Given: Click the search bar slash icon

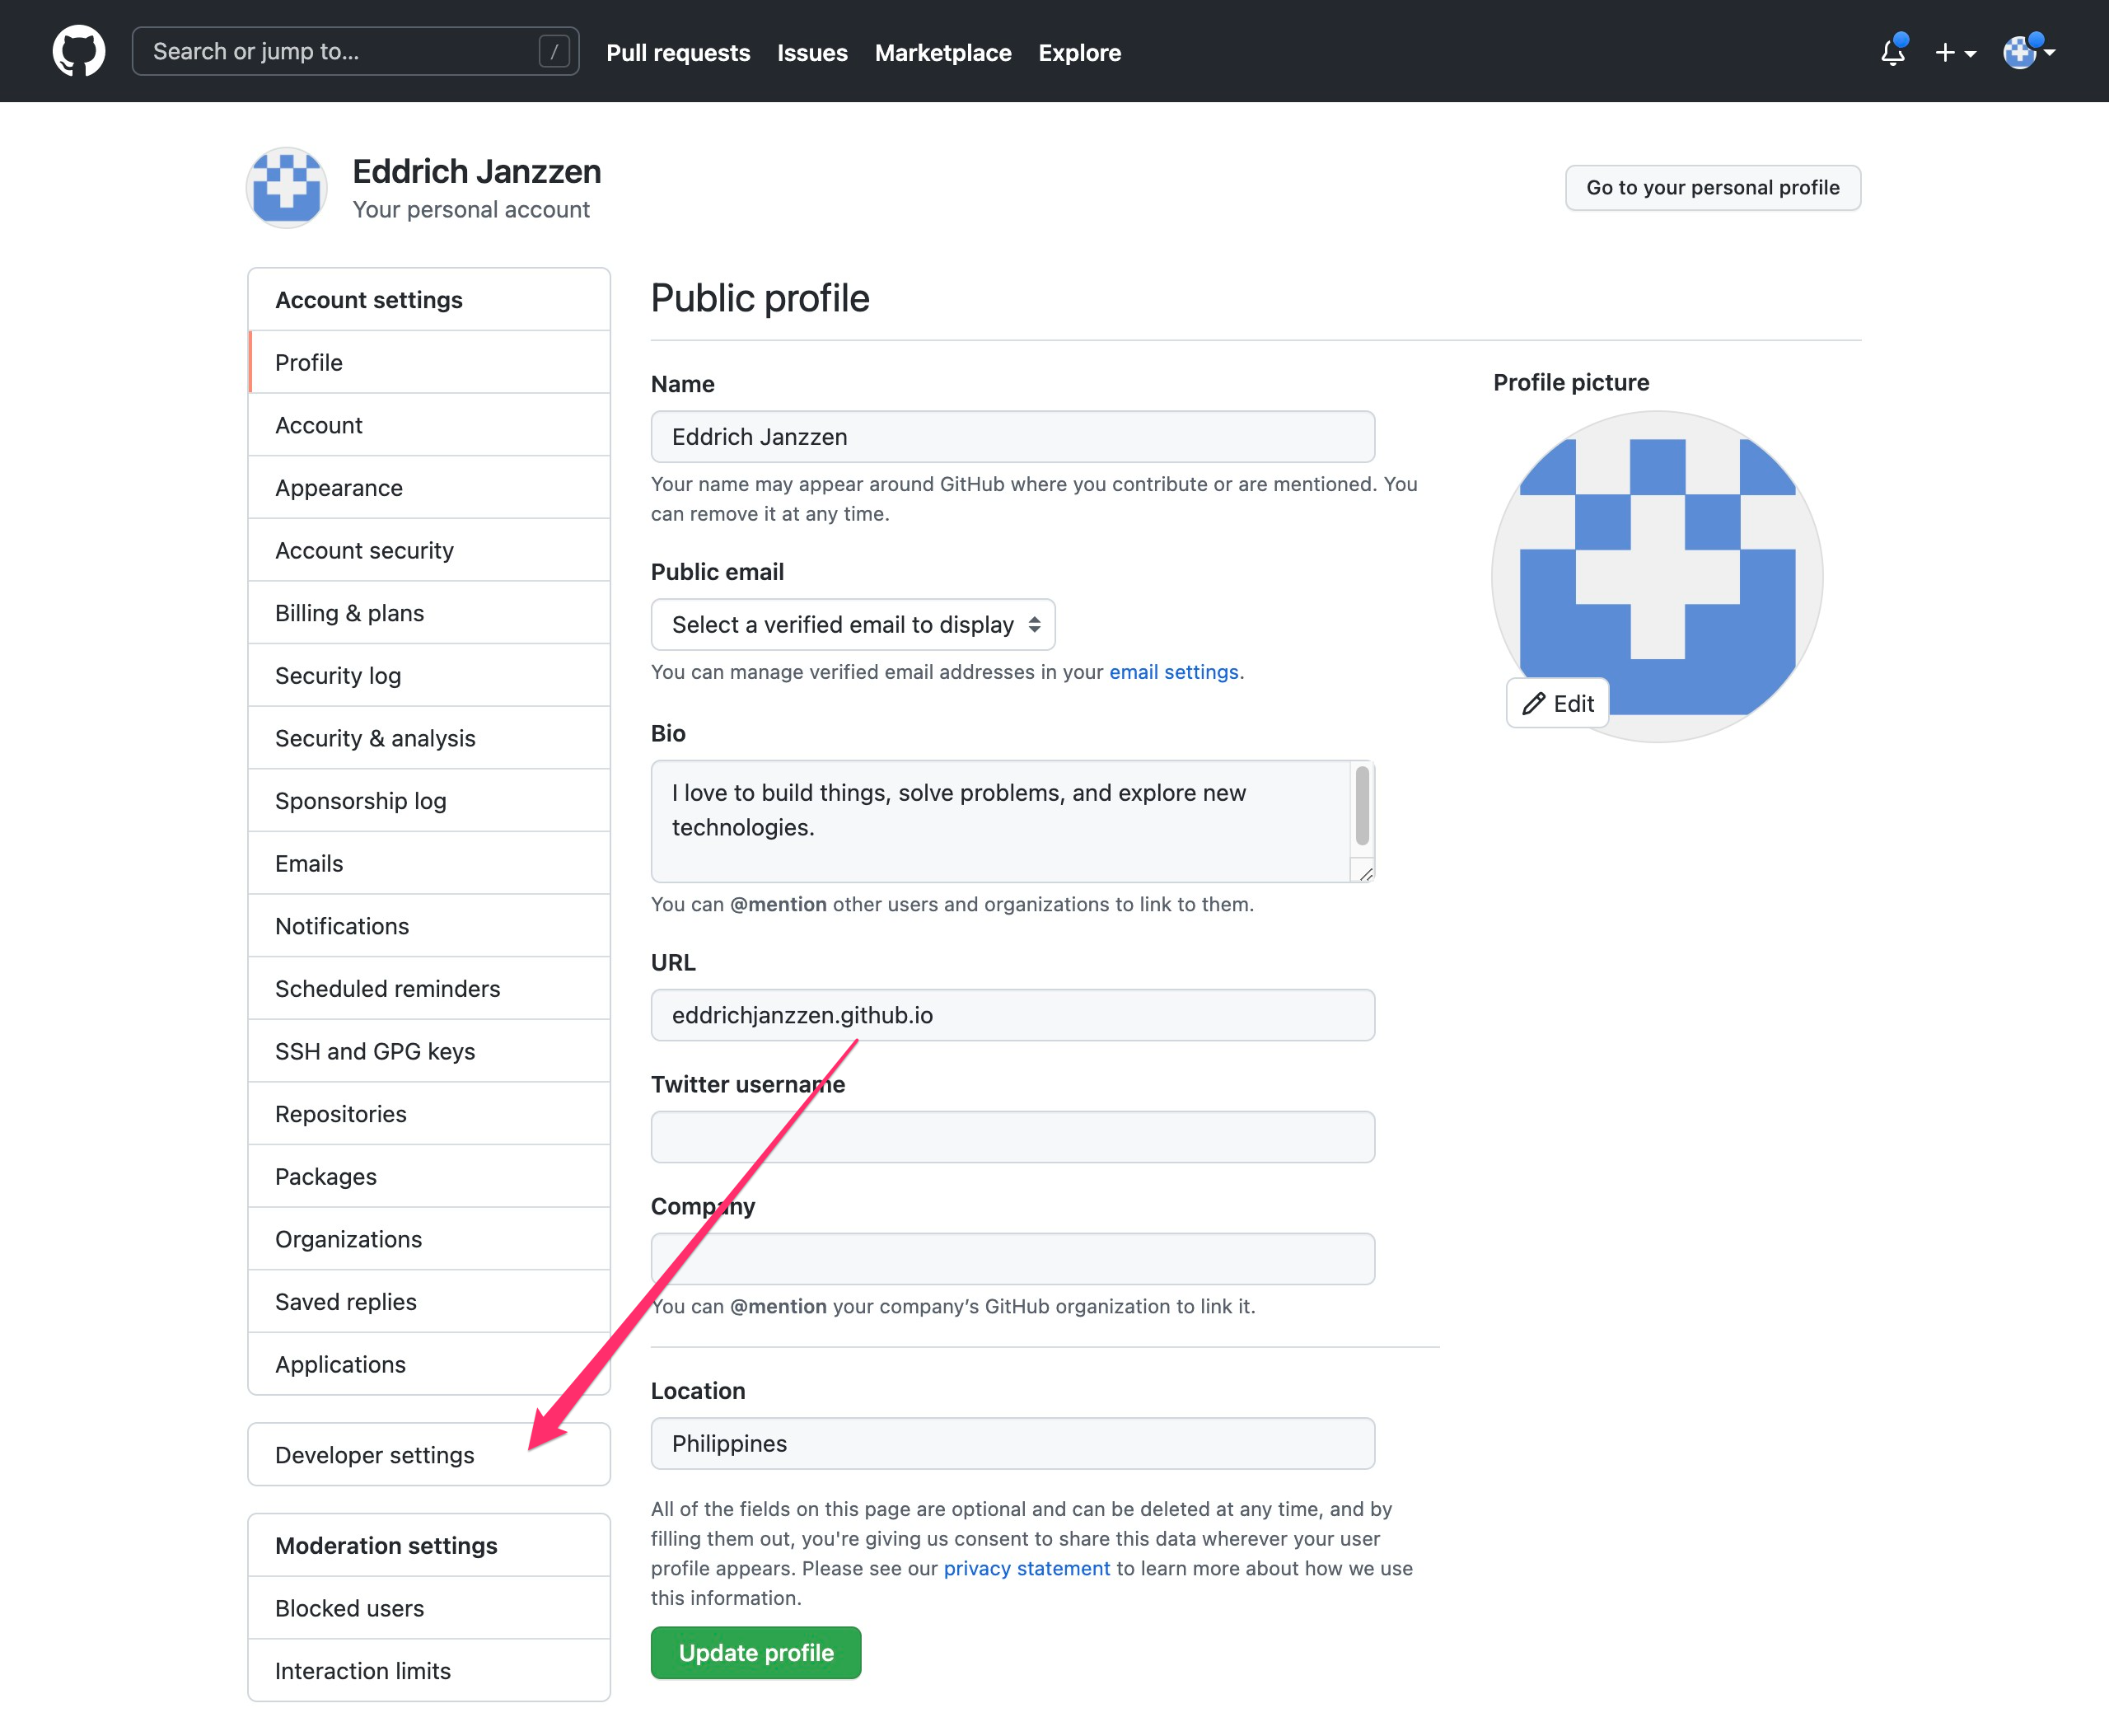Looking at the screenshot, I should coord(555,51).
